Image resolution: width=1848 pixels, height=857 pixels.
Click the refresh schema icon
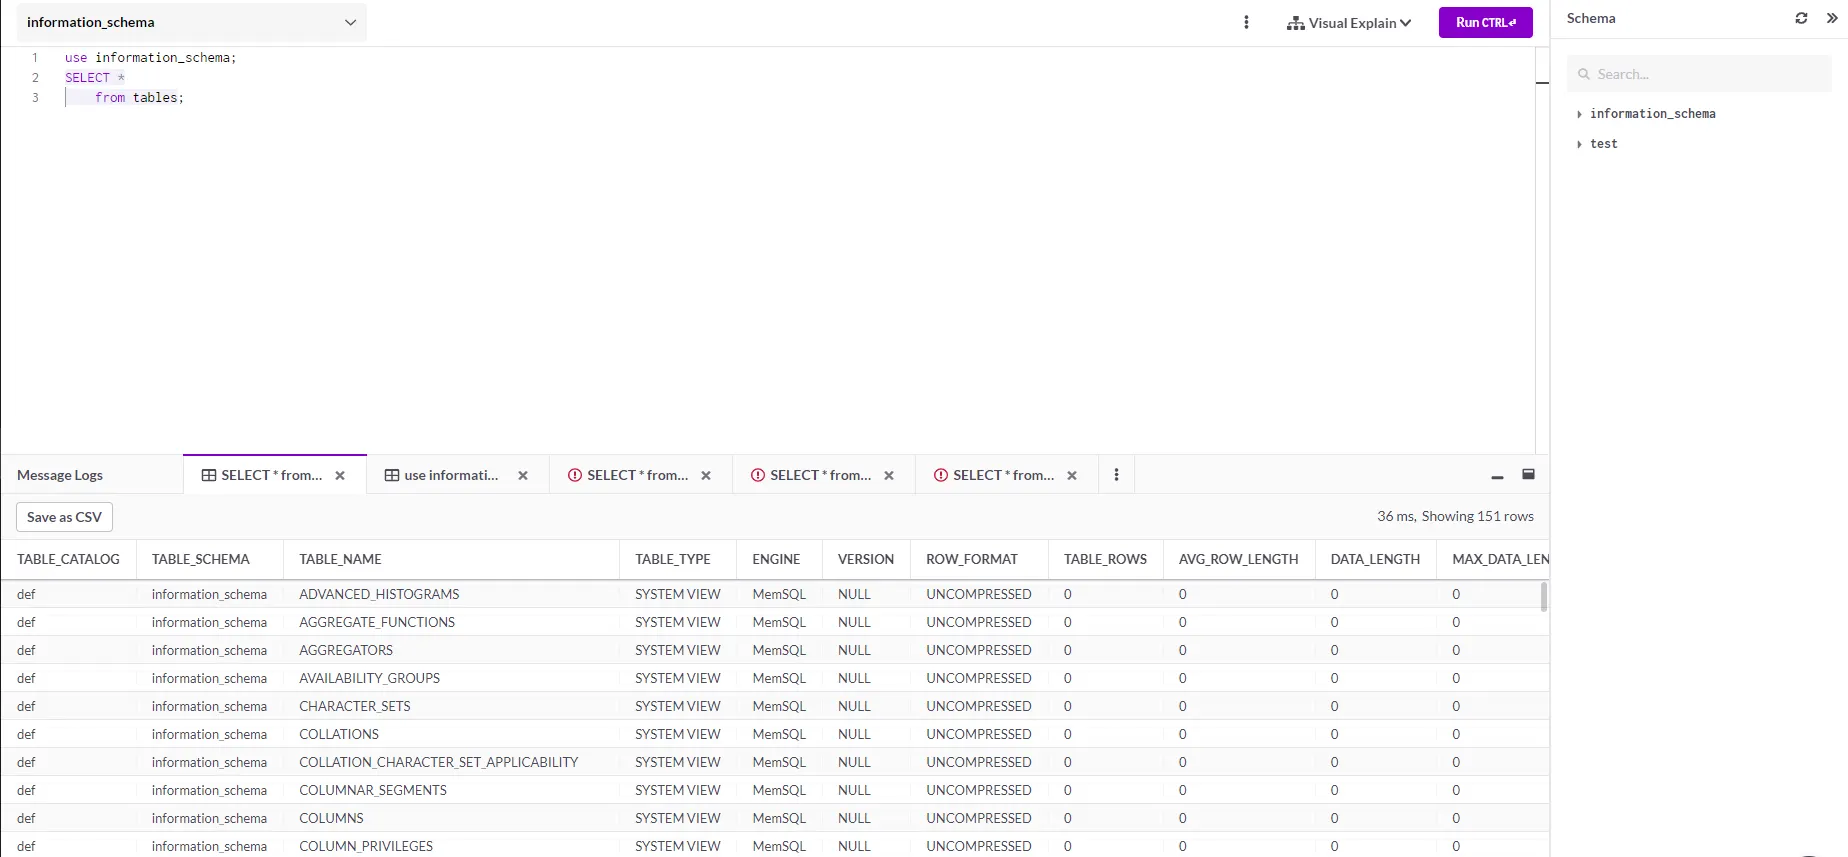[x=1801, y=18]
